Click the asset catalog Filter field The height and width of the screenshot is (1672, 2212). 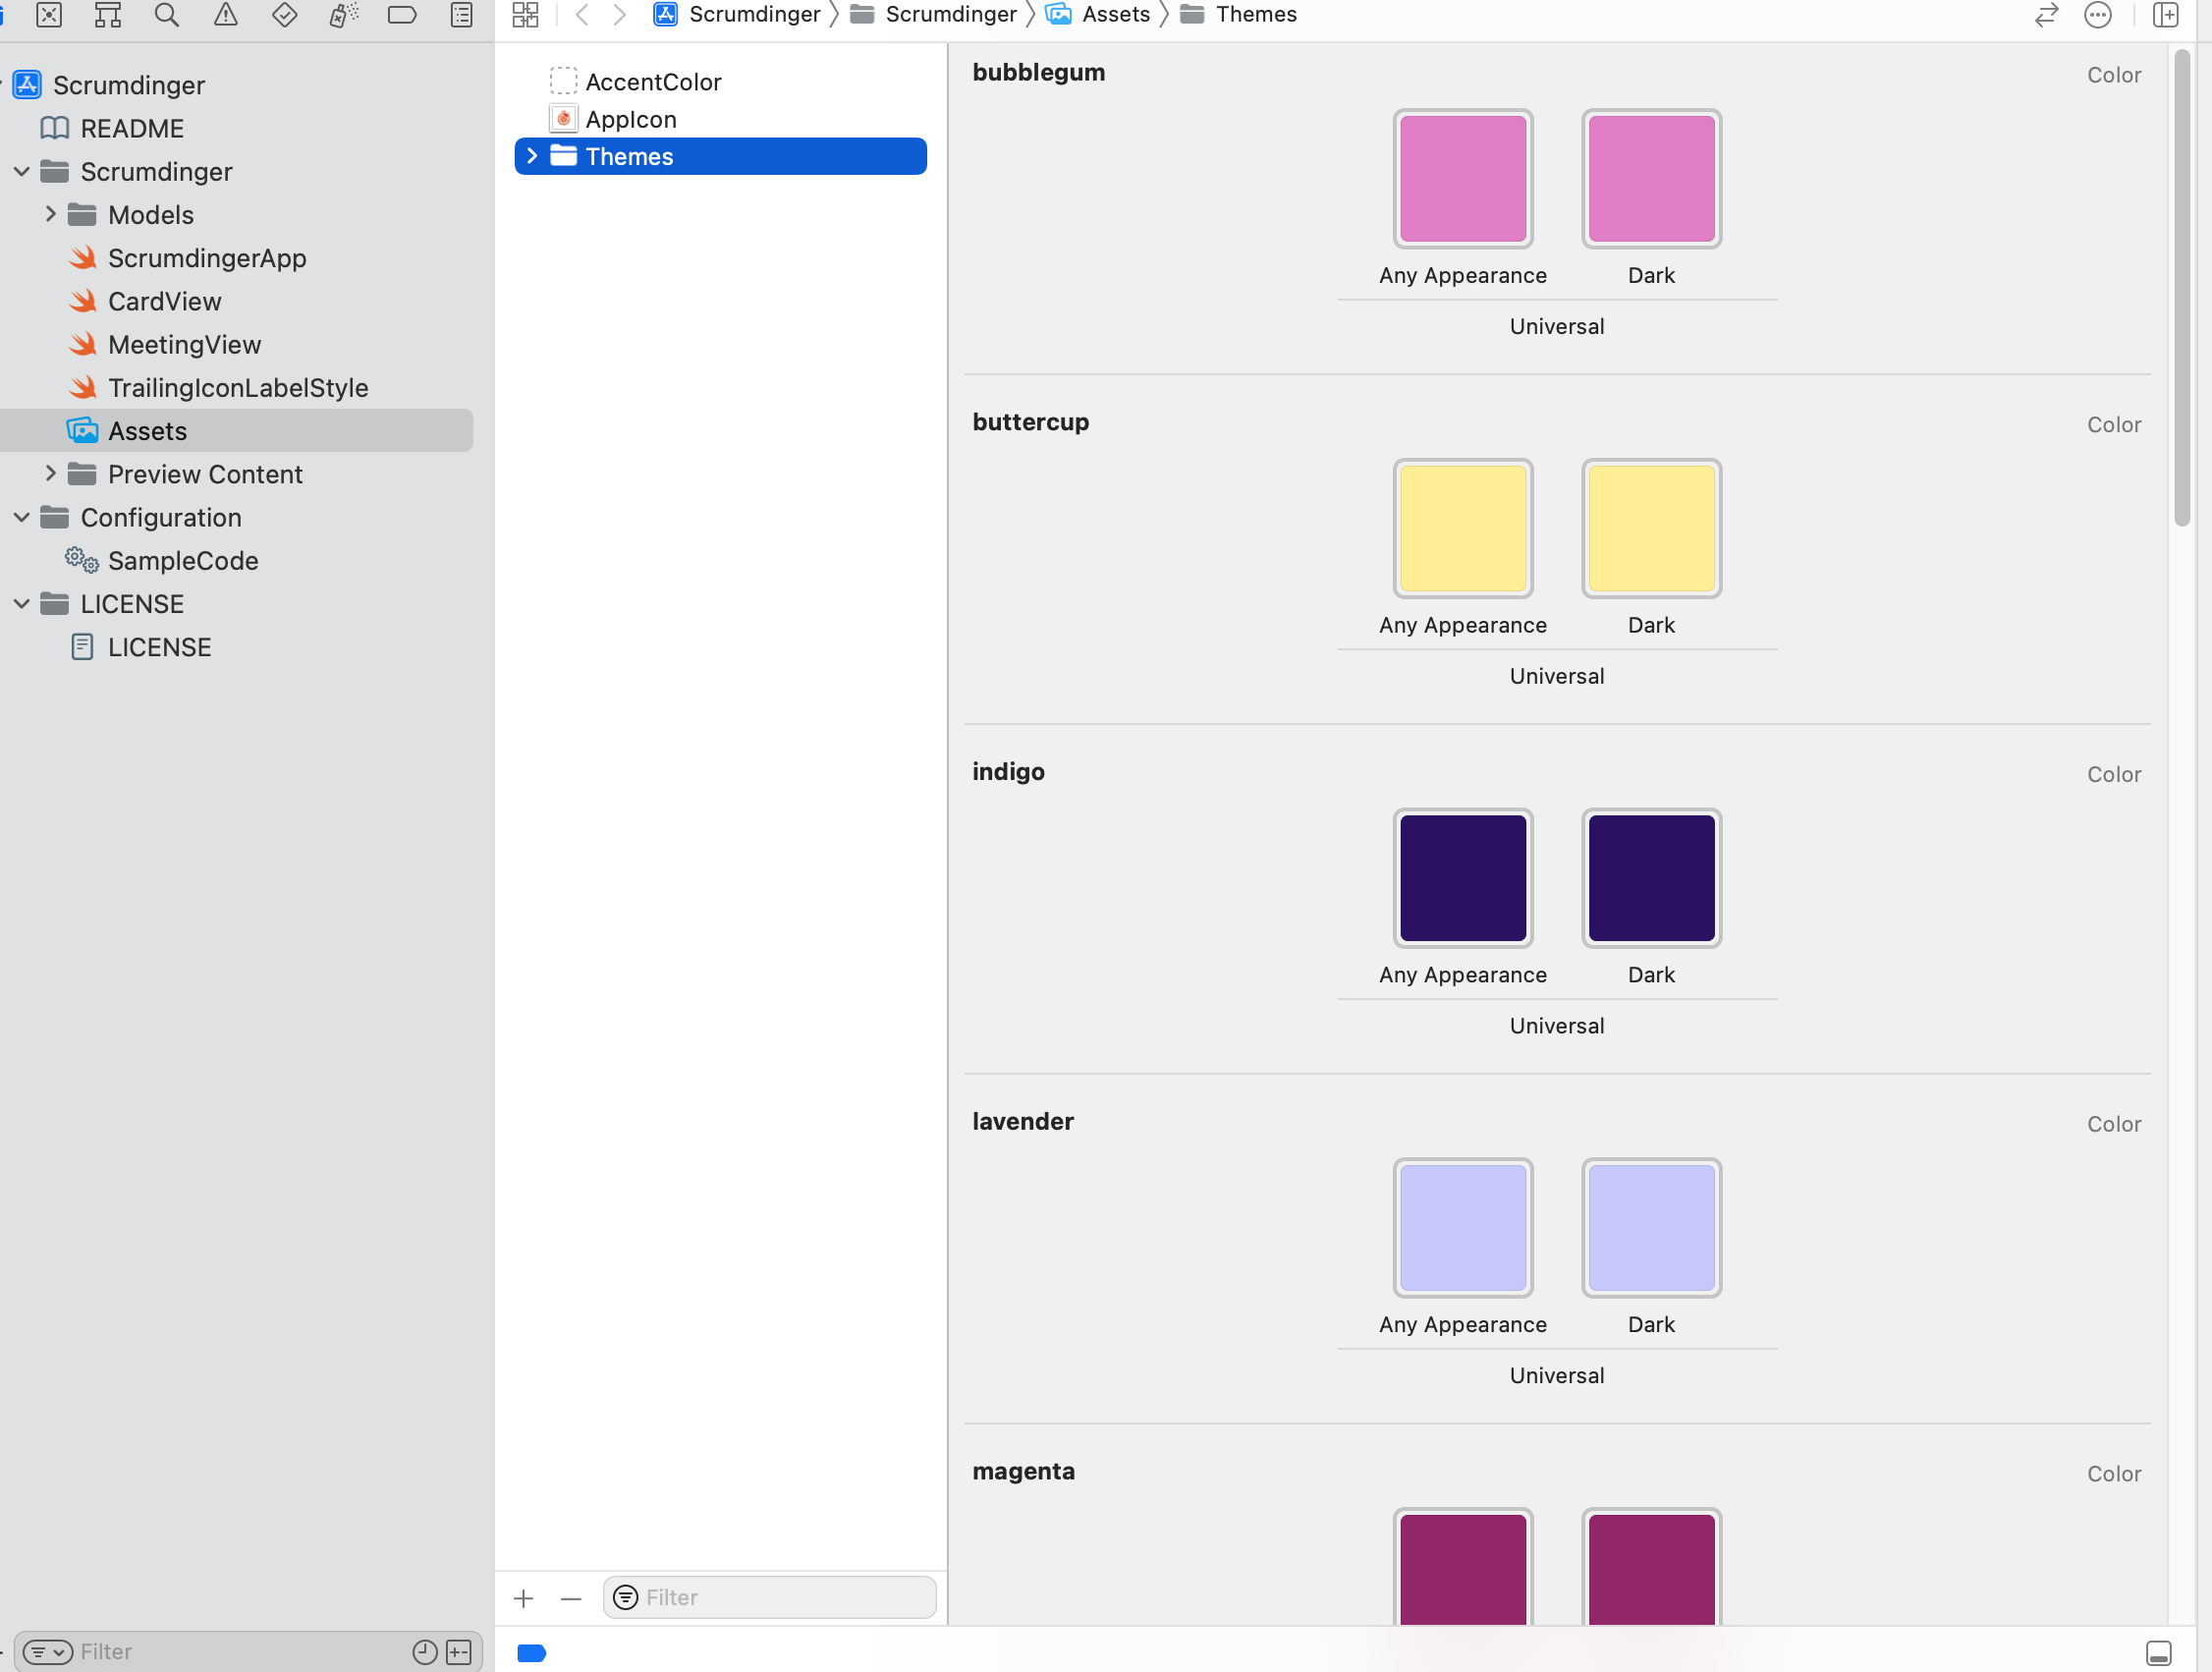[770, 1597]
